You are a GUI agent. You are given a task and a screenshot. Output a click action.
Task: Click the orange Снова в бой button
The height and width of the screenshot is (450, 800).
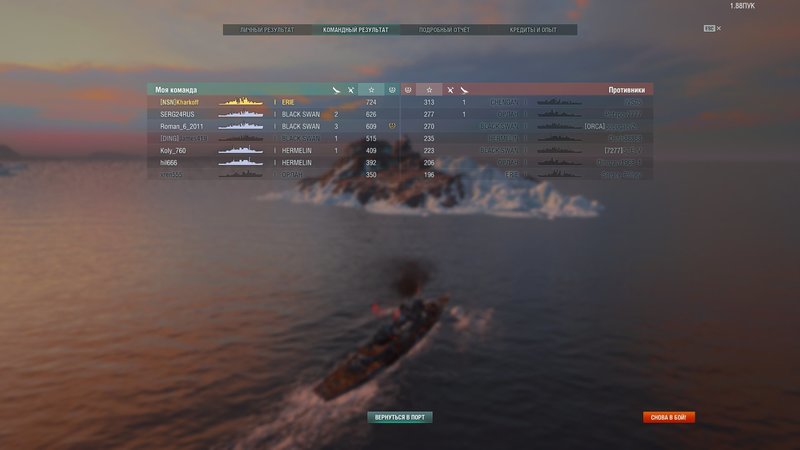[x=669, y=417]
